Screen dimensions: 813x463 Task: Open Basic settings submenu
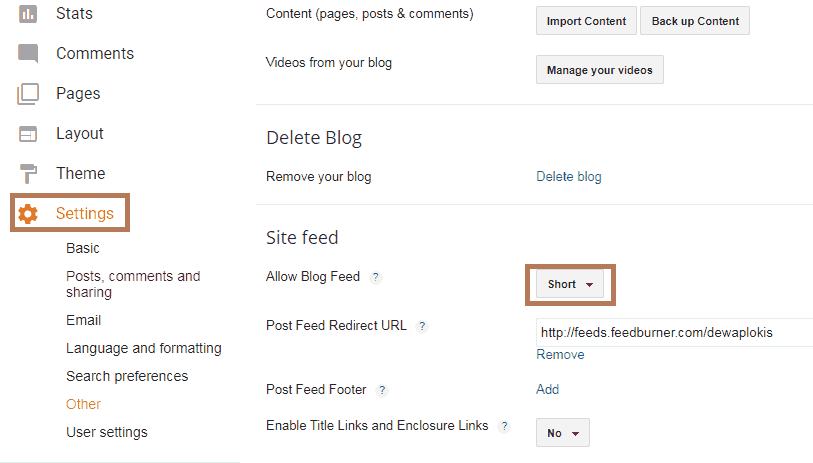tap(83, 248)
